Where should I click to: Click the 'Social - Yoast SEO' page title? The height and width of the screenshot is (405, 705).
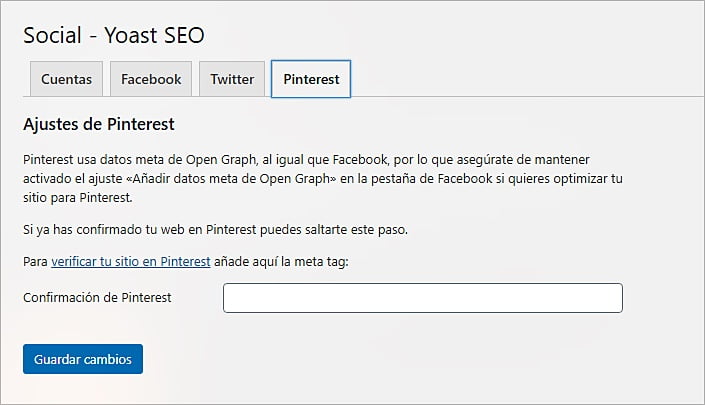pos(113,35)
